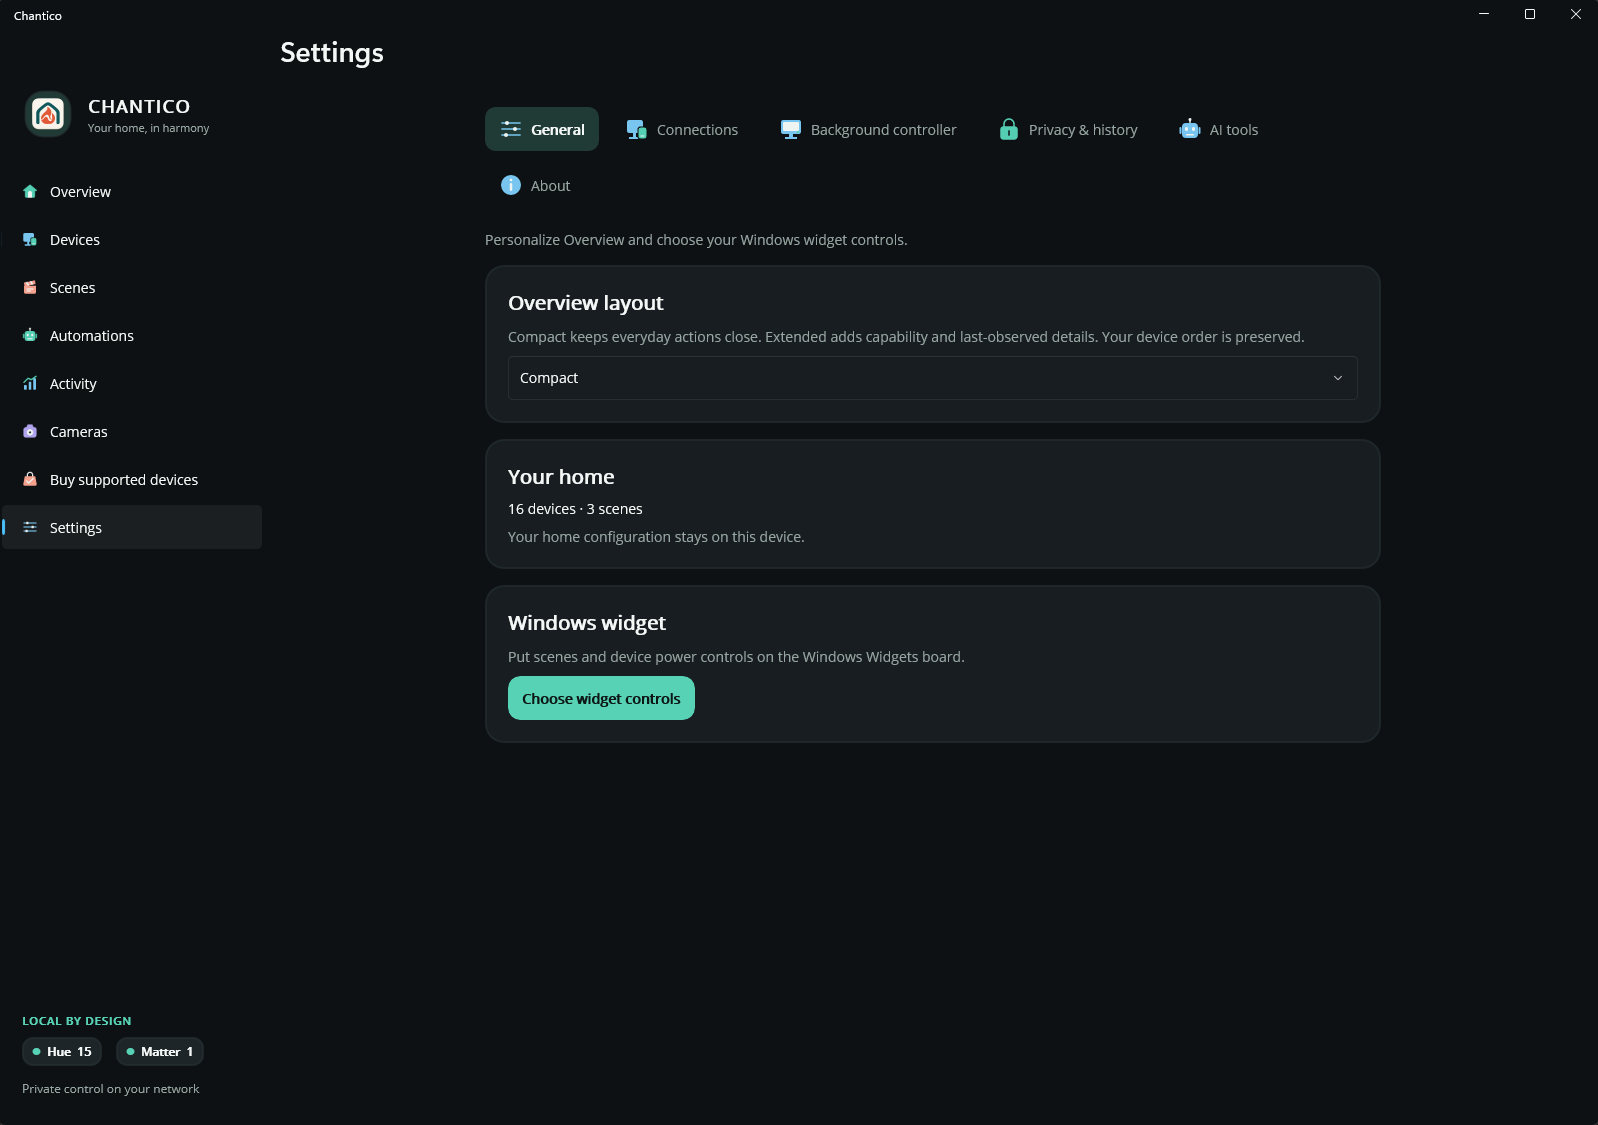Open Cameras in the sidebar
This screenshot has width=1598, height=1125.
[132, 432]
